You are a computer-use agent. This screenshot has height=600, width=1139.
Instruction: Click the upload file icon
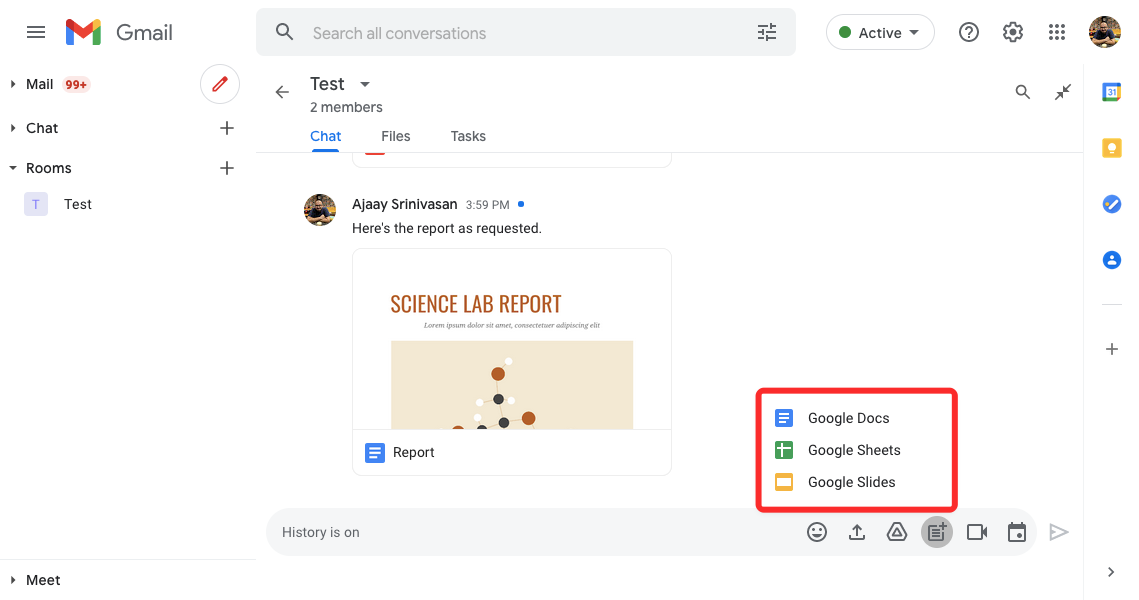[x=857, y=532]
